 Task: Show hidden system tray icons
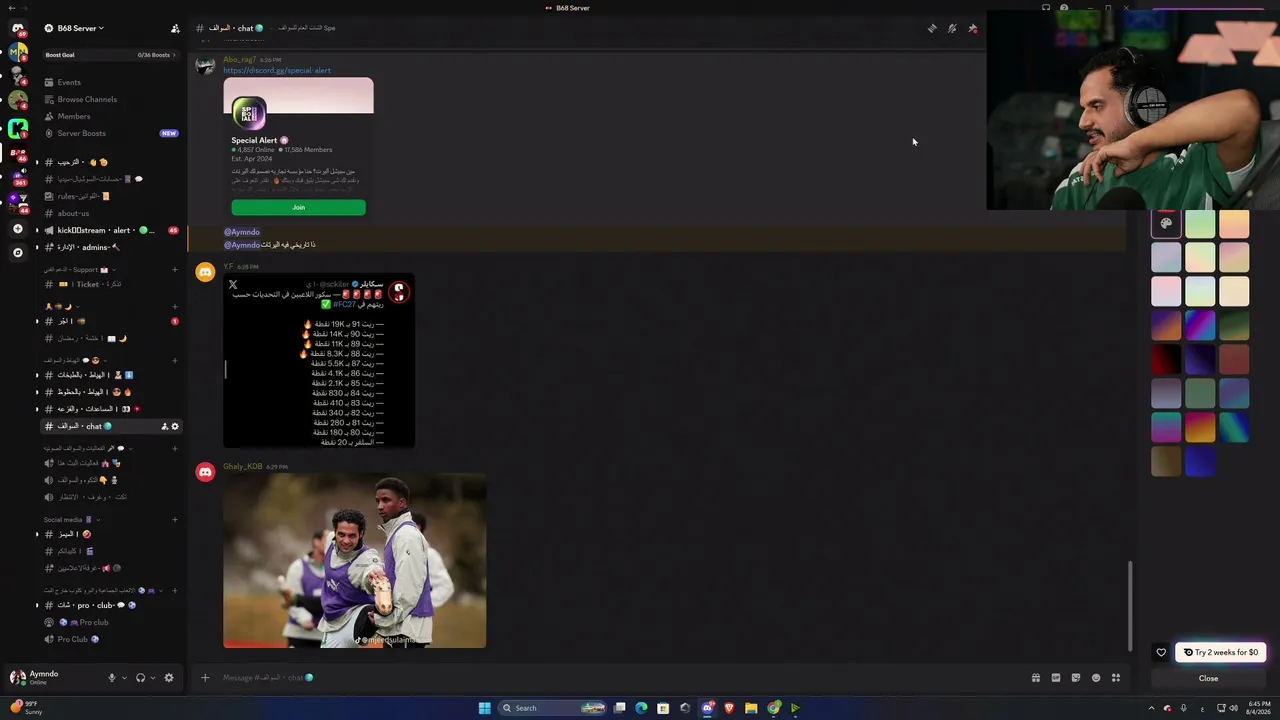(1151, 708)
